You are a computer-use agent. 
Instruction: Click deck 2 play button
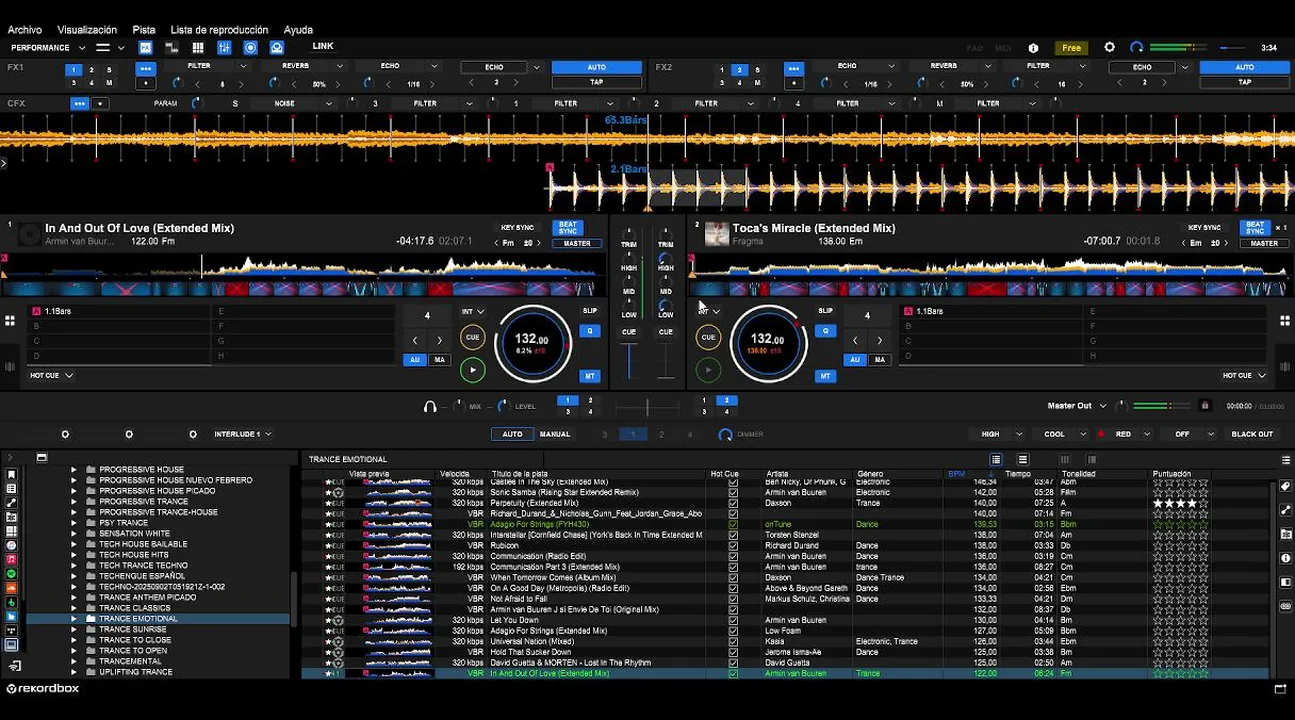coord(708,370)
